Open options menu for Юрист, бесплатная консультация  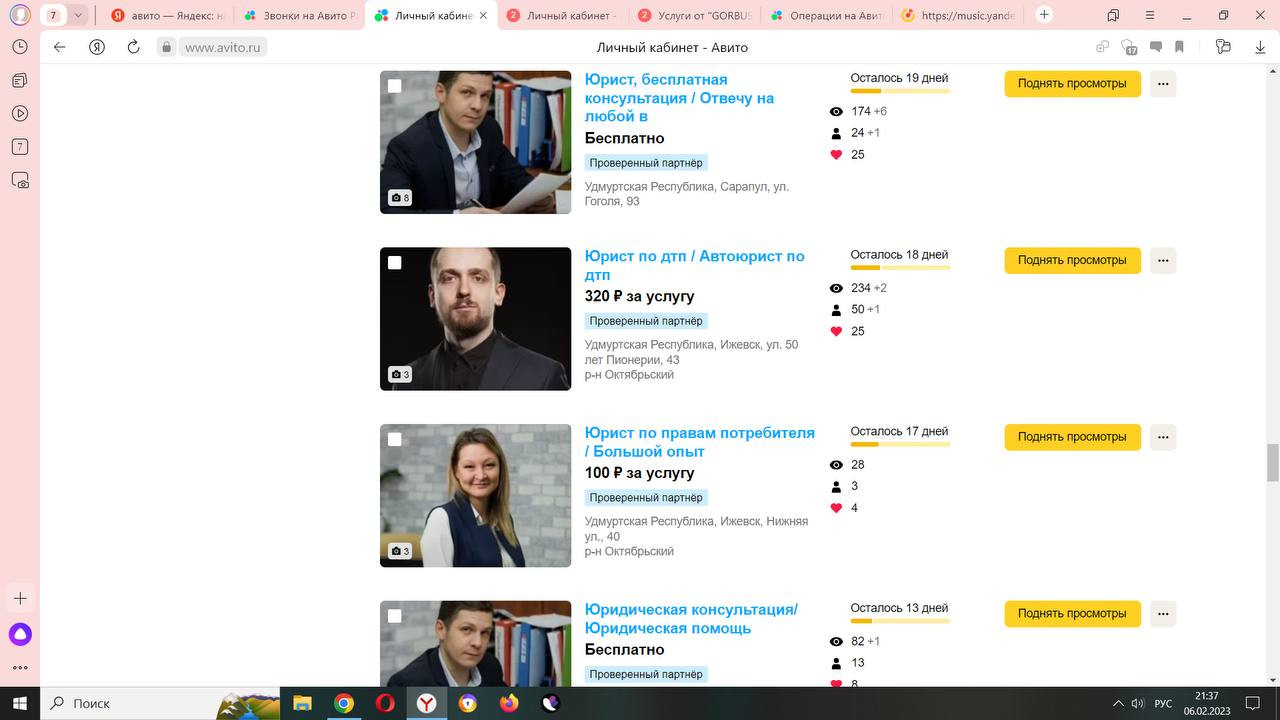1163,84
